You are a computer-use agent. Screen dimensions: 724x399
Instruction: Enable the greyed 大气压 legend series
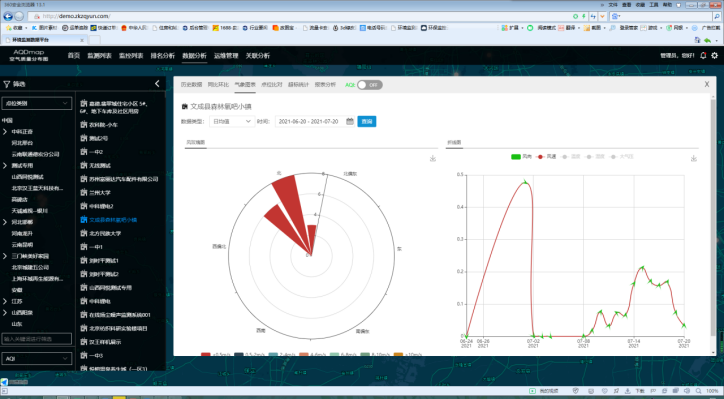[622, 157]
